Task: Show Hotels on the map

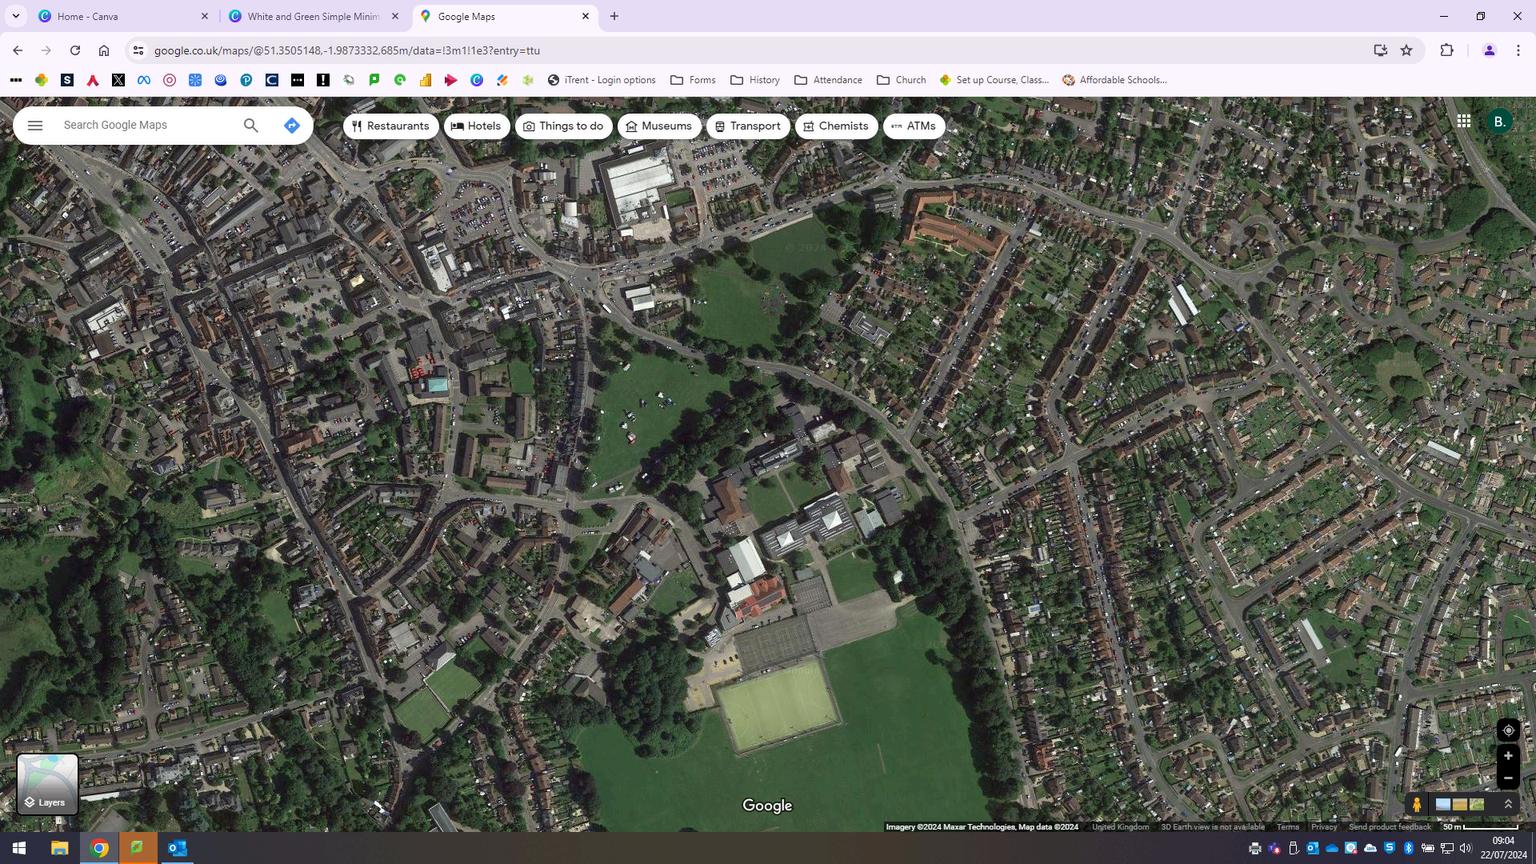Action: click(476, 126)
